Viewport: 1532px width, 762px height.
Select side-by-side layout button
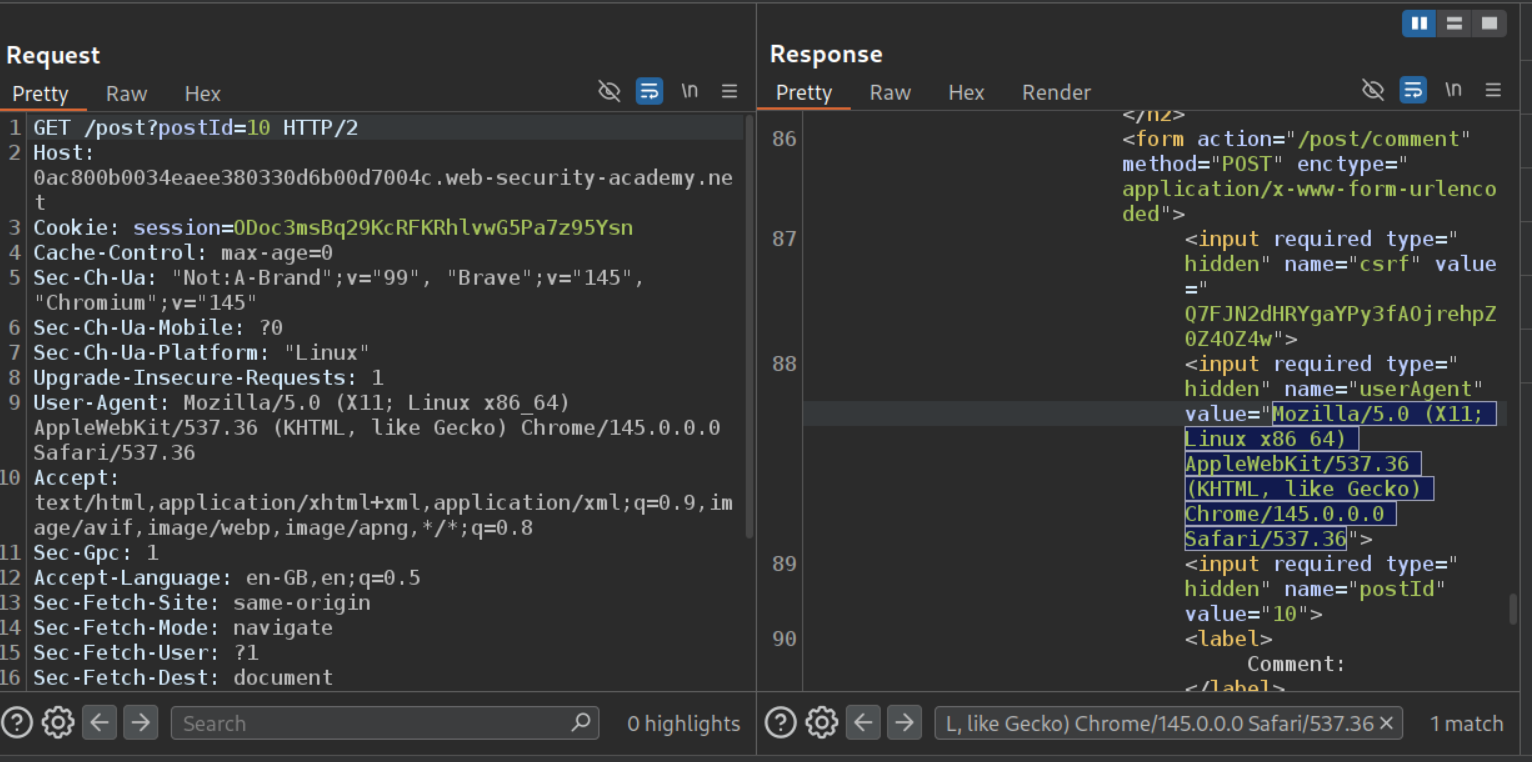pyautogui.click(x=1418, y=23)
